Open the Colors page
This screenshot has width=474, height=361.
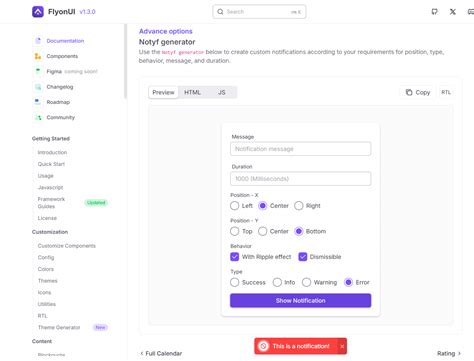[46, 269]
